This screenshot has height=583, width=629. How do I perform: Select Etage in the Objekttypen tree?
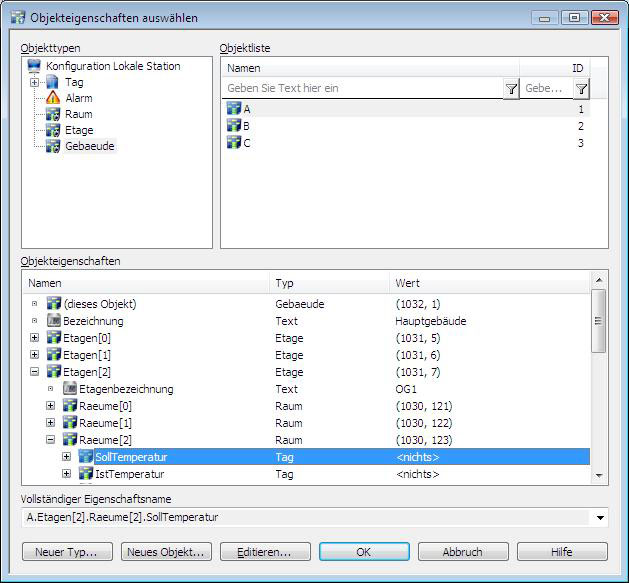pyautogui.click(x=79, y=130)
